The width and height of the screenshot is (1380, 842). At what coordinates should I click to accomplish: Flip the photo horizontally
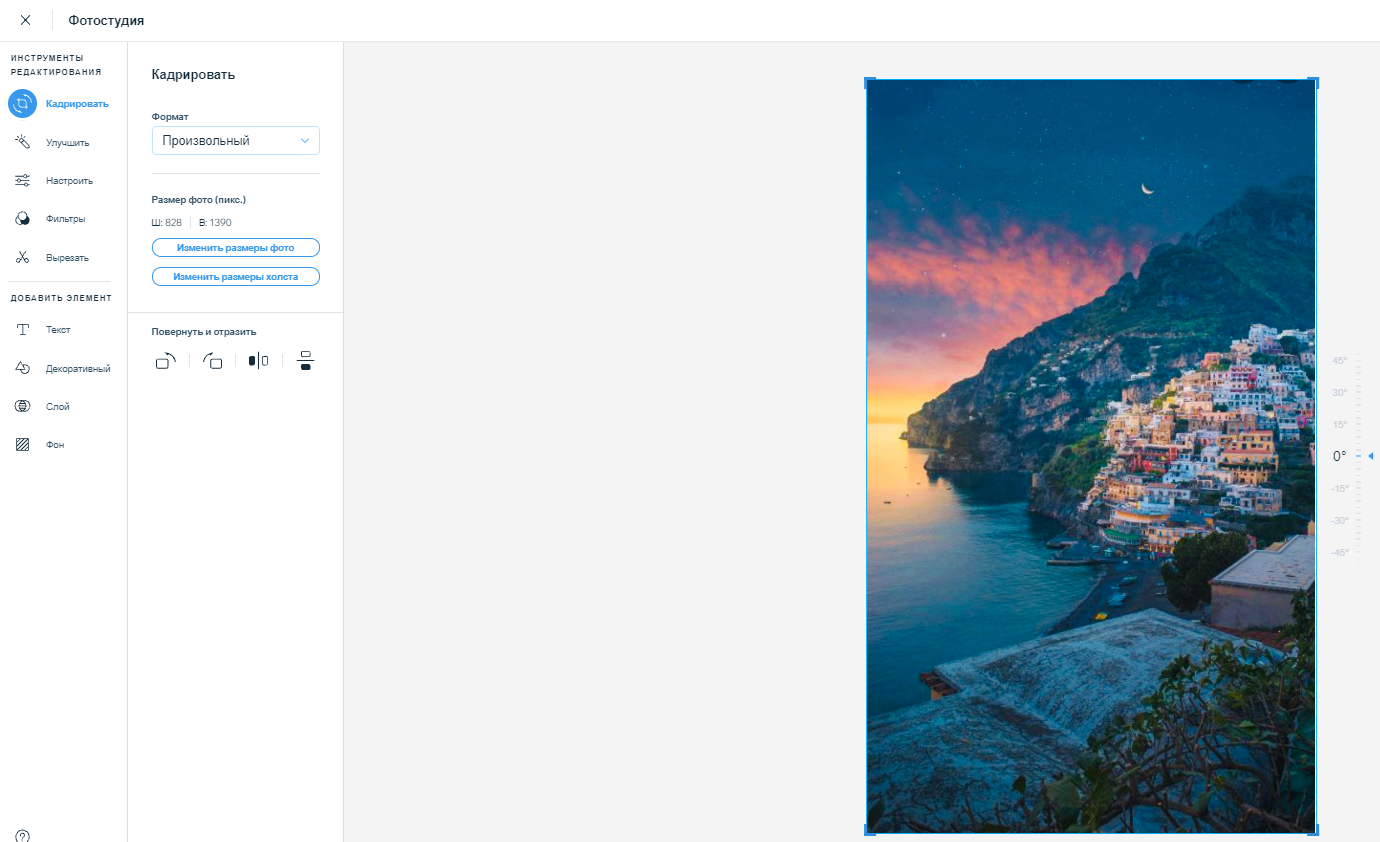(258, 361)
